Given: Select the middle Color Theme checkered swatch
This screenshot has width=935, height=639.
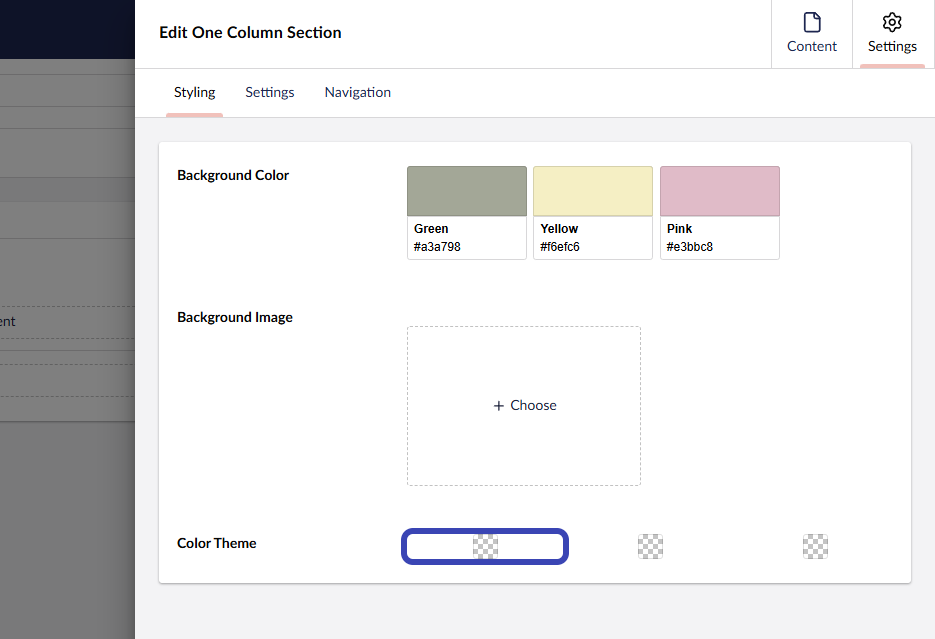Looking at the screenshot, I should coord(650,546).
